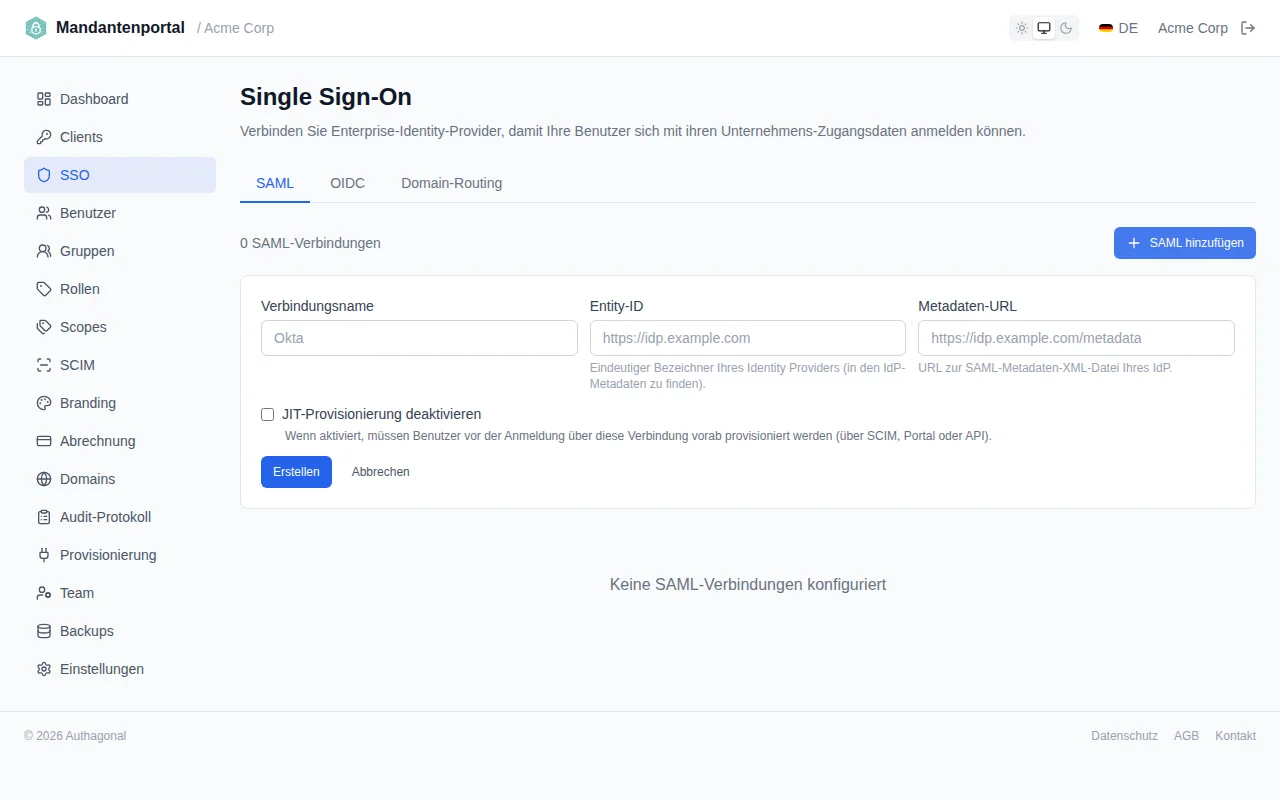Focus the Entity-ID input field
Image resolution: width=1280 pixels, height=800 pixels.
click(748, 338)
